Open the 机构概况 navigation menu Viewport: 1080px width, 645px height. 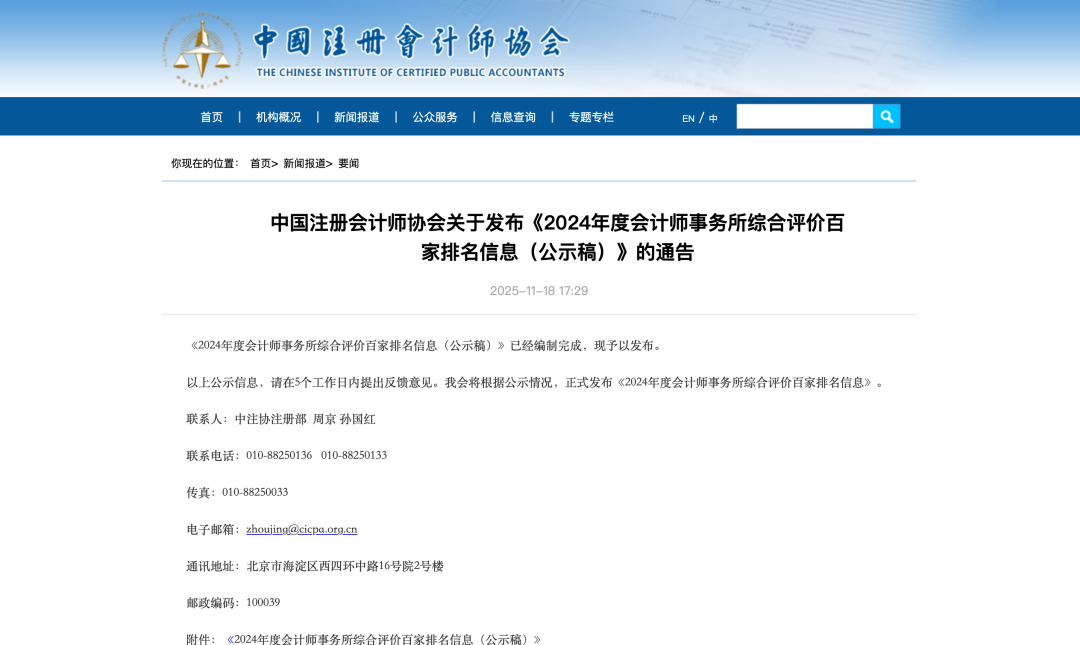(x=278, y=117)
